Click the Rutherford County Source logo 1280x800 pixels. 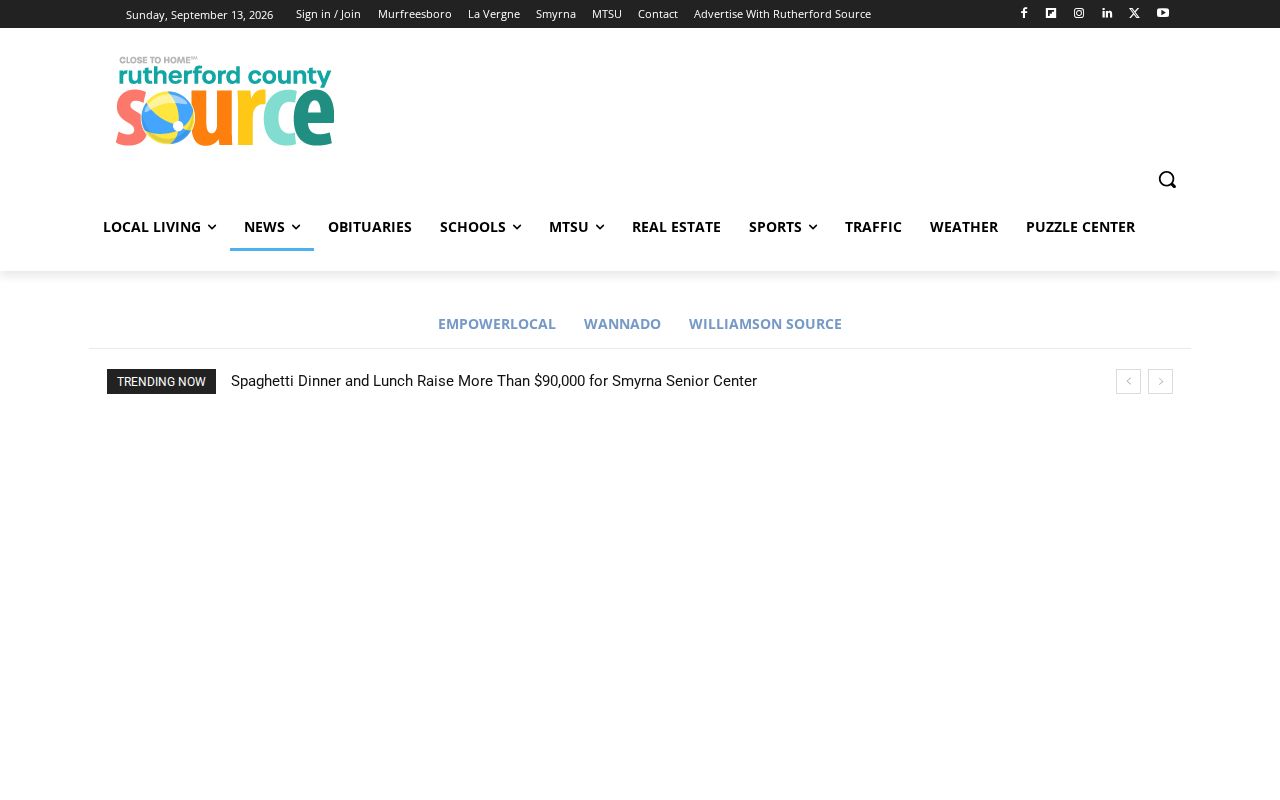pos(225,101)
